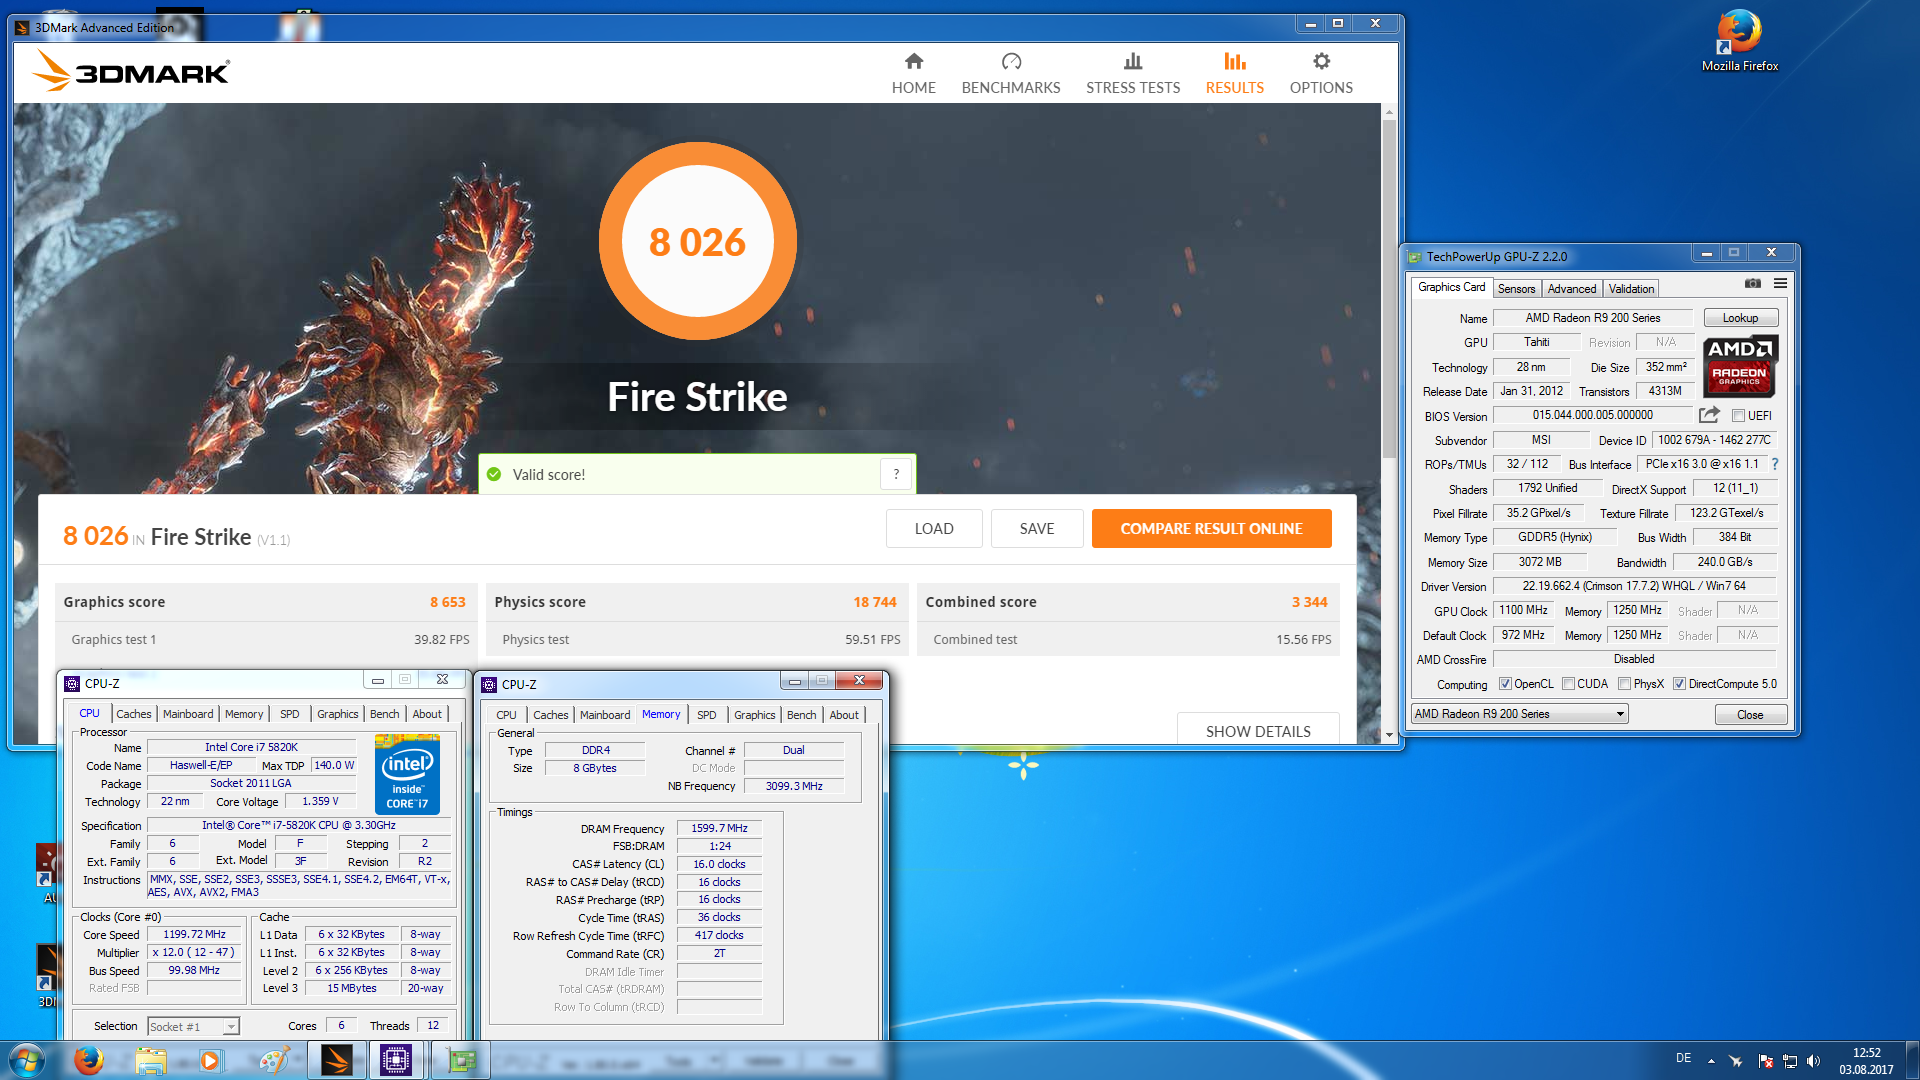Click the BIOS Version field in GPU-Z
1920x1080 pixels.
coord(1592,415)
